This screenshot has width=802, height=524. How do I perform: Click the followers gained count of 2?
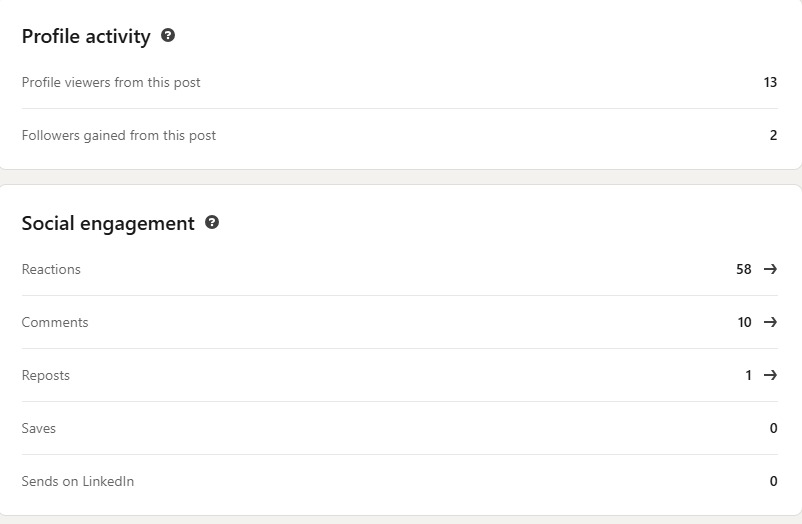pyautogui.click(x=773, y=135)
